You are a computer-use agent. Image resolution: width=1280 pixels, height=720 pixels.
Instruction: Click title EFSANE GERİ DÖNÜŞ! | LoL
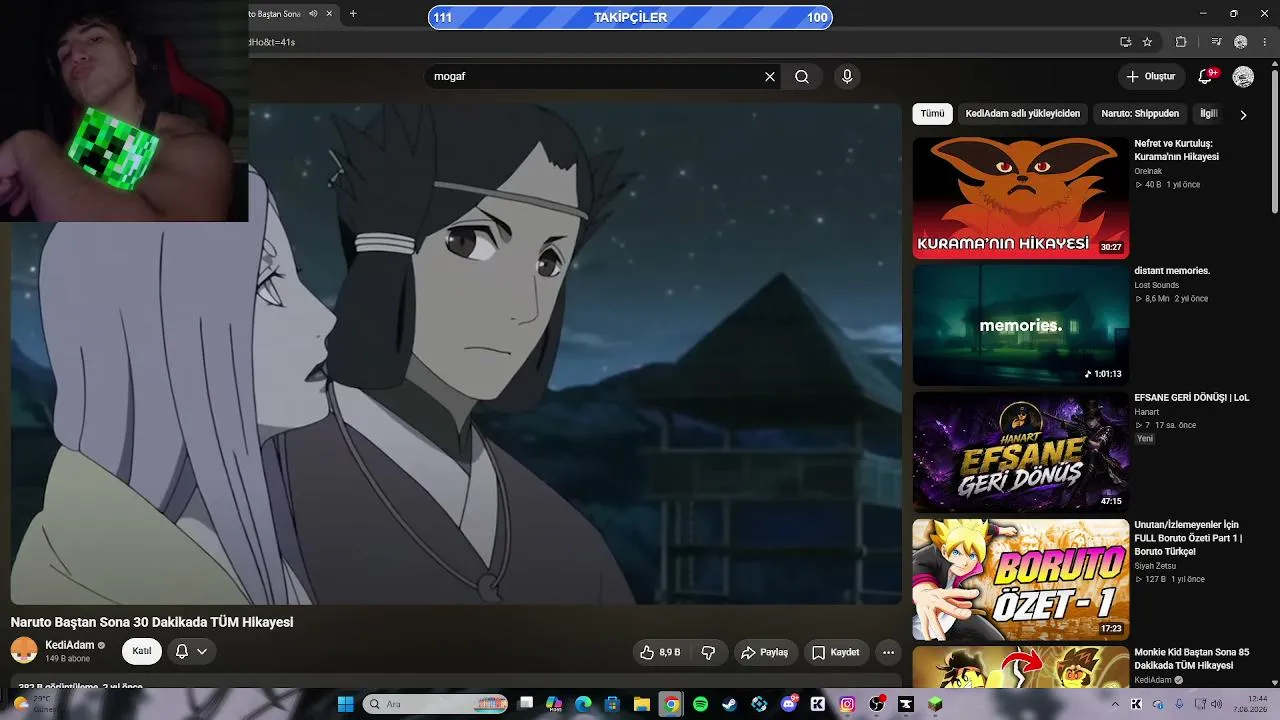[x=1191, y=398]
